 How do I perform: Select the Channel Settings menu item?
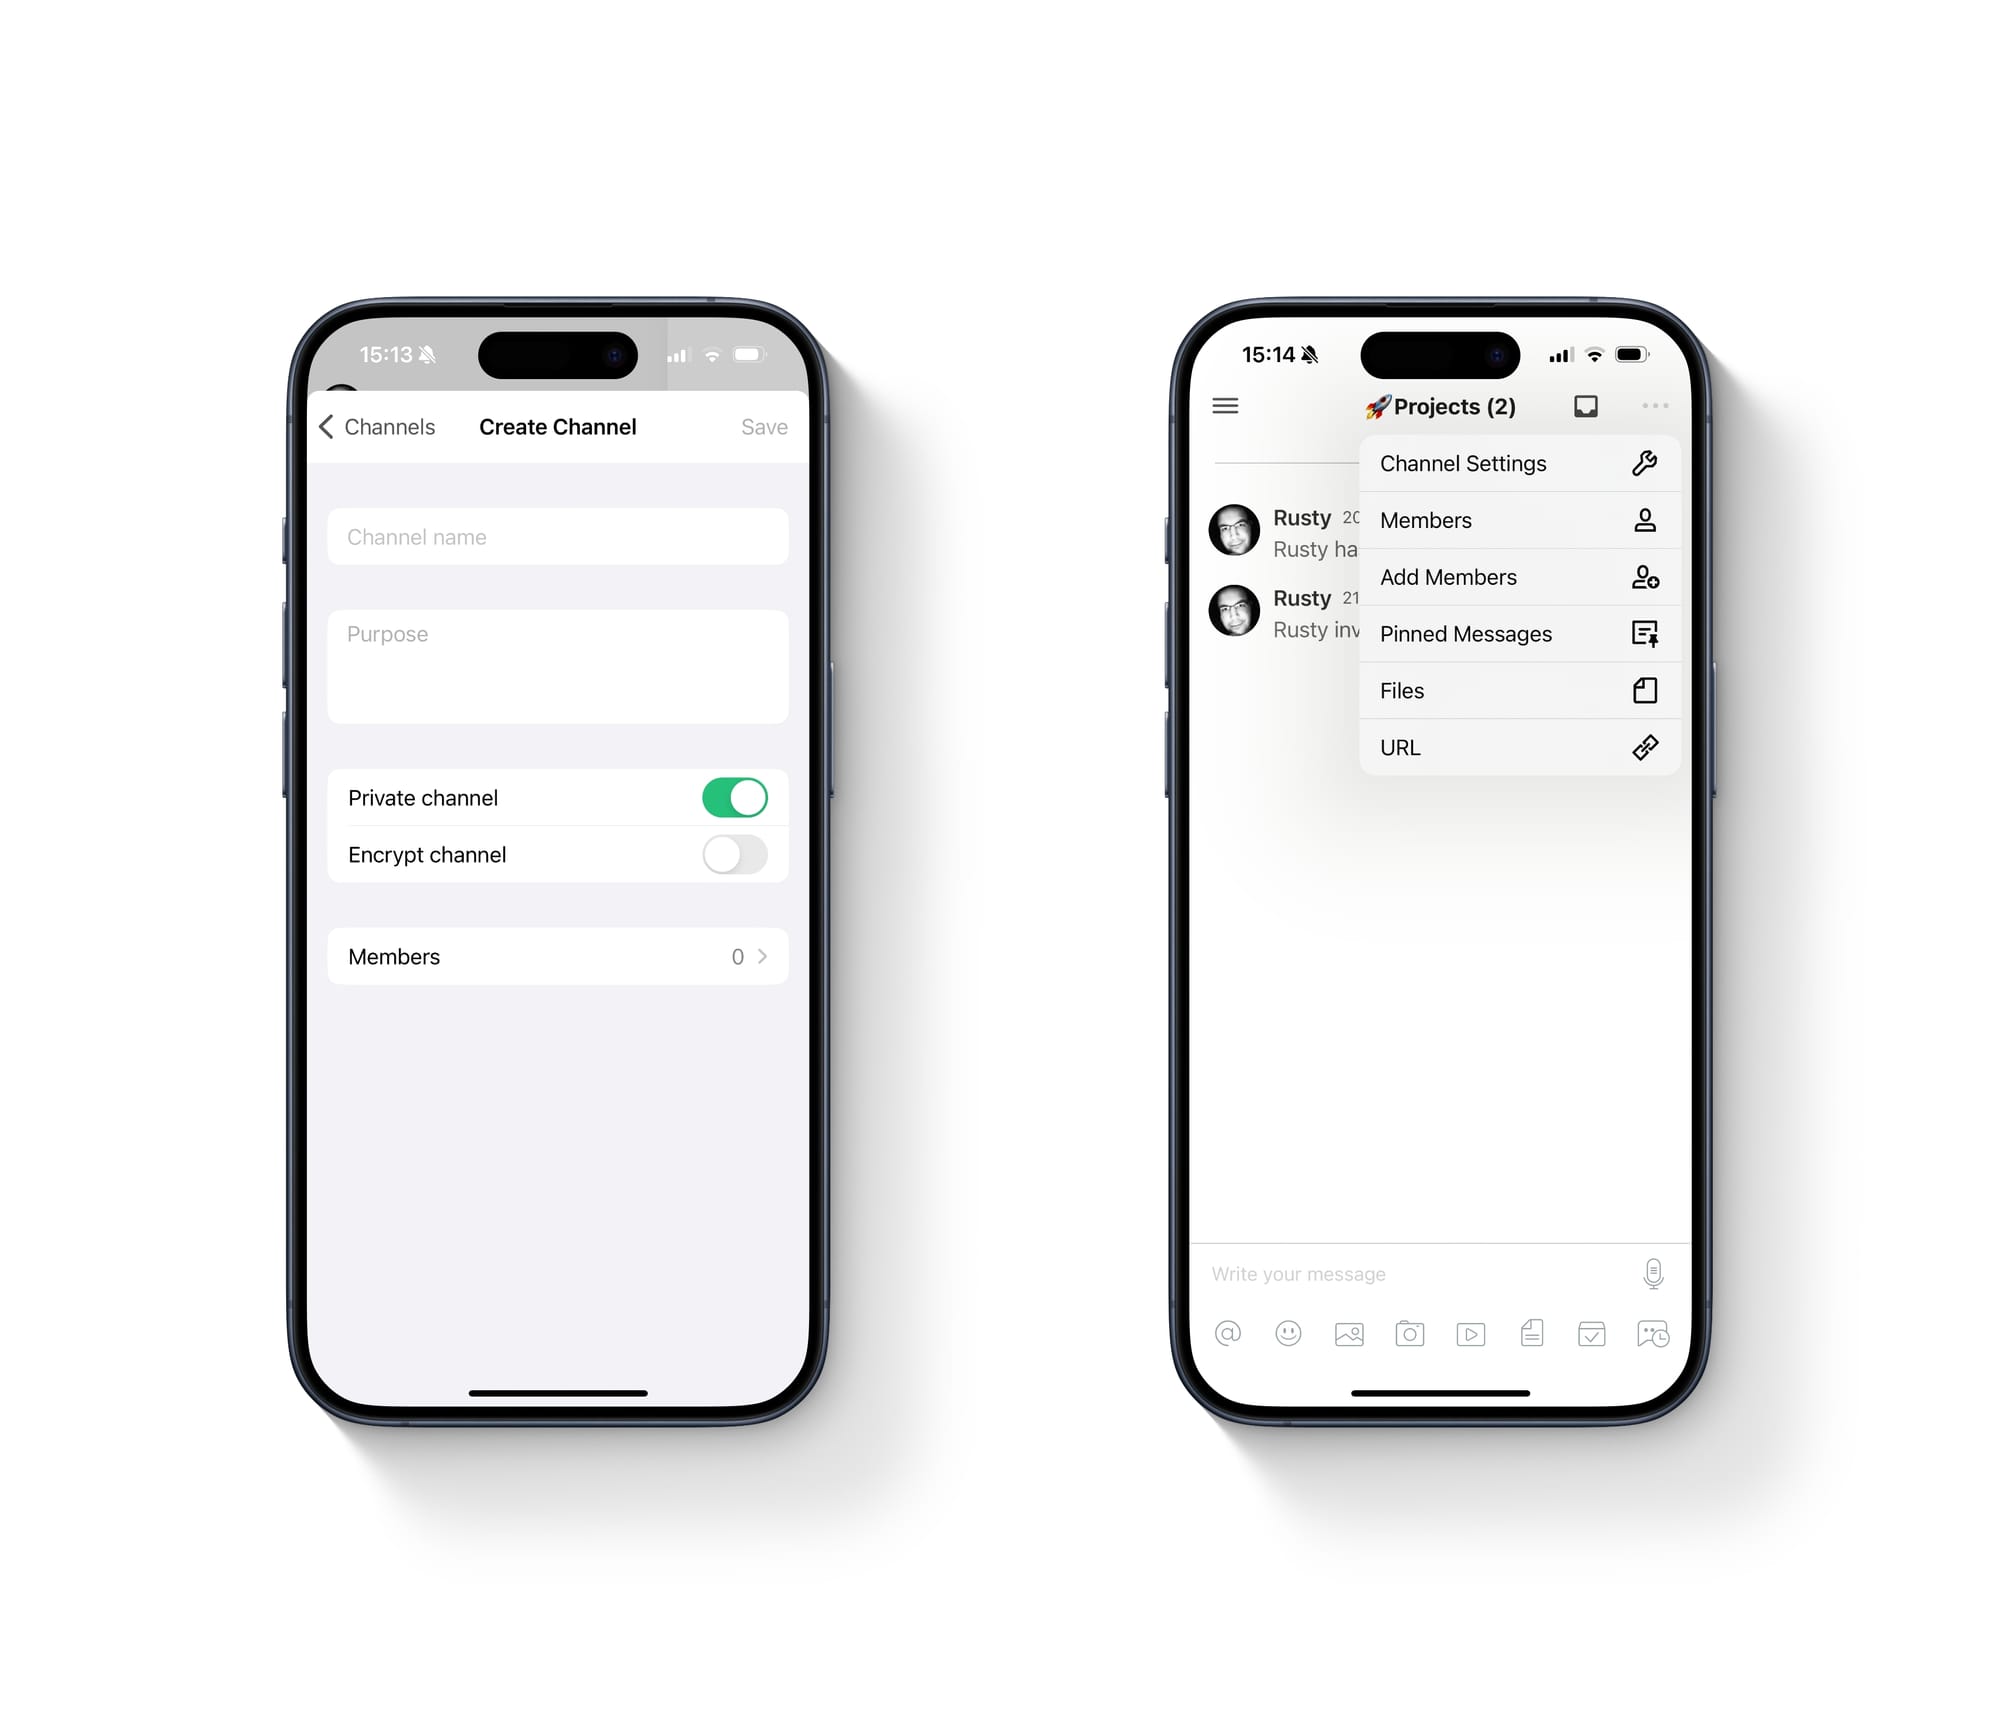tap(1514, 464)
